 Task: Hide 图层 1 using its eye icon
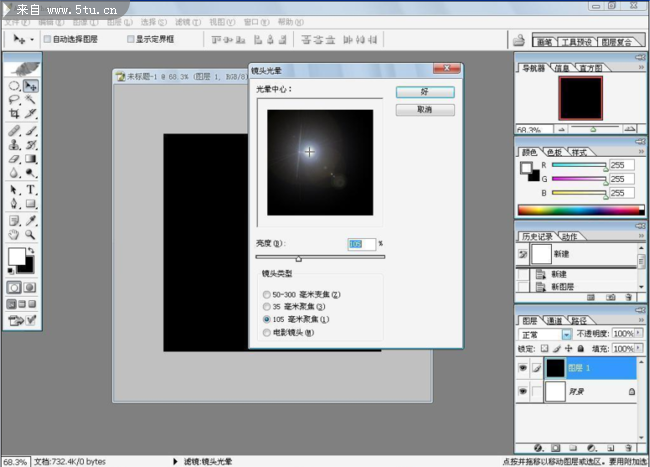[524, 368]
